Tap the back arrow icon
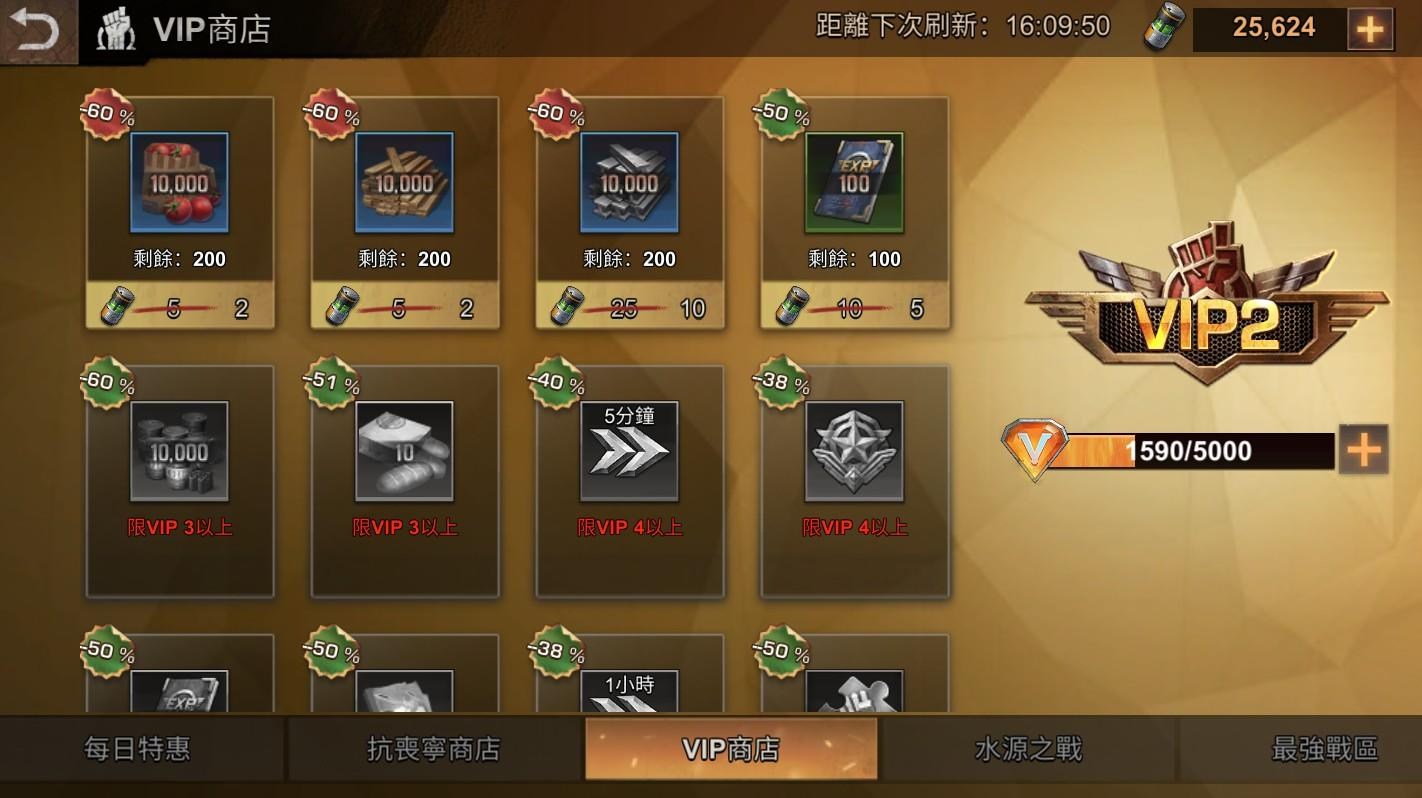Screen dimensions: 1422x798 (37, 29)
